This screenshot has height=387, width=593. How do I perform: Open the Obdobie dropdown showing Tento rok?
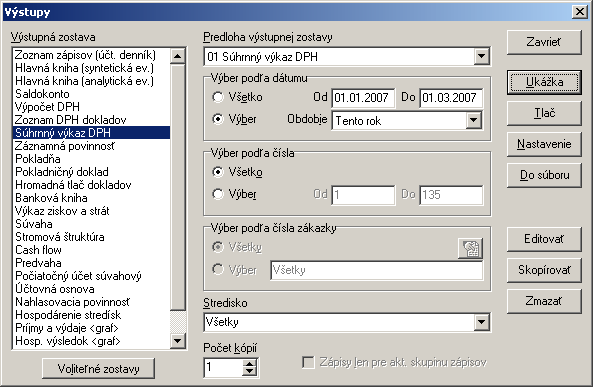[x=473, y=121]
